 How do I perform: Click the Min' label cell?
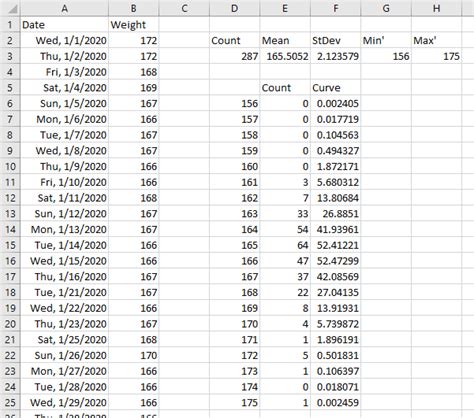coord(386,40)
